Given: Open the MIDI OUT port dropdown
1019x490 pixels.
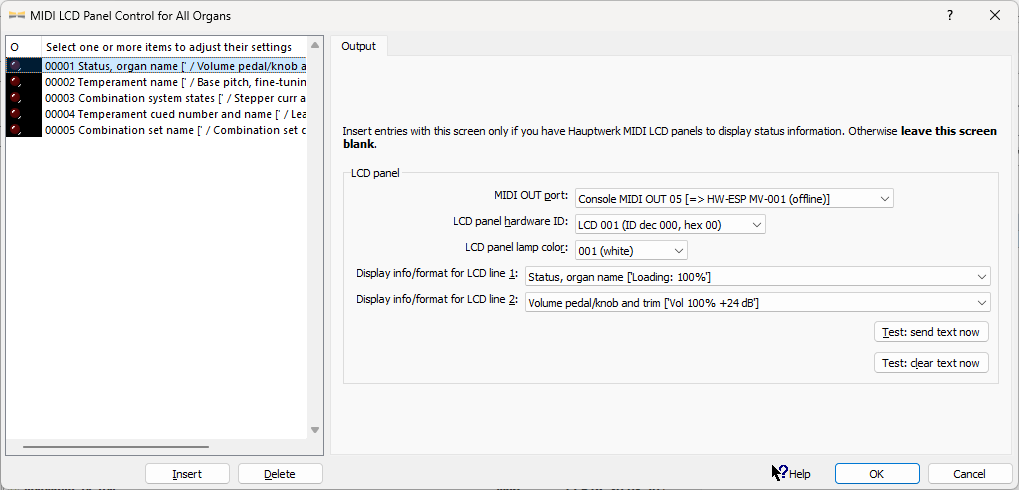Looking at the screenshot, I should (734, 198).
